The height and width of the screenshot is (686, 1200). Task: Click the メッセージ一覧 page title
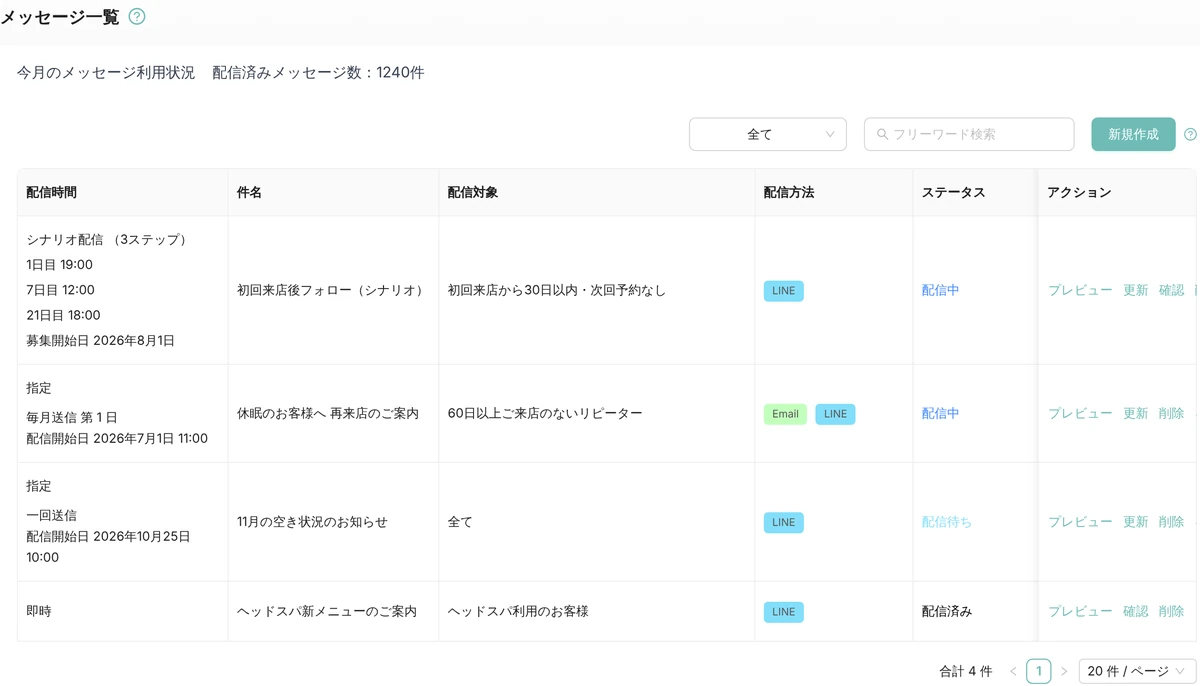(60, 16)
